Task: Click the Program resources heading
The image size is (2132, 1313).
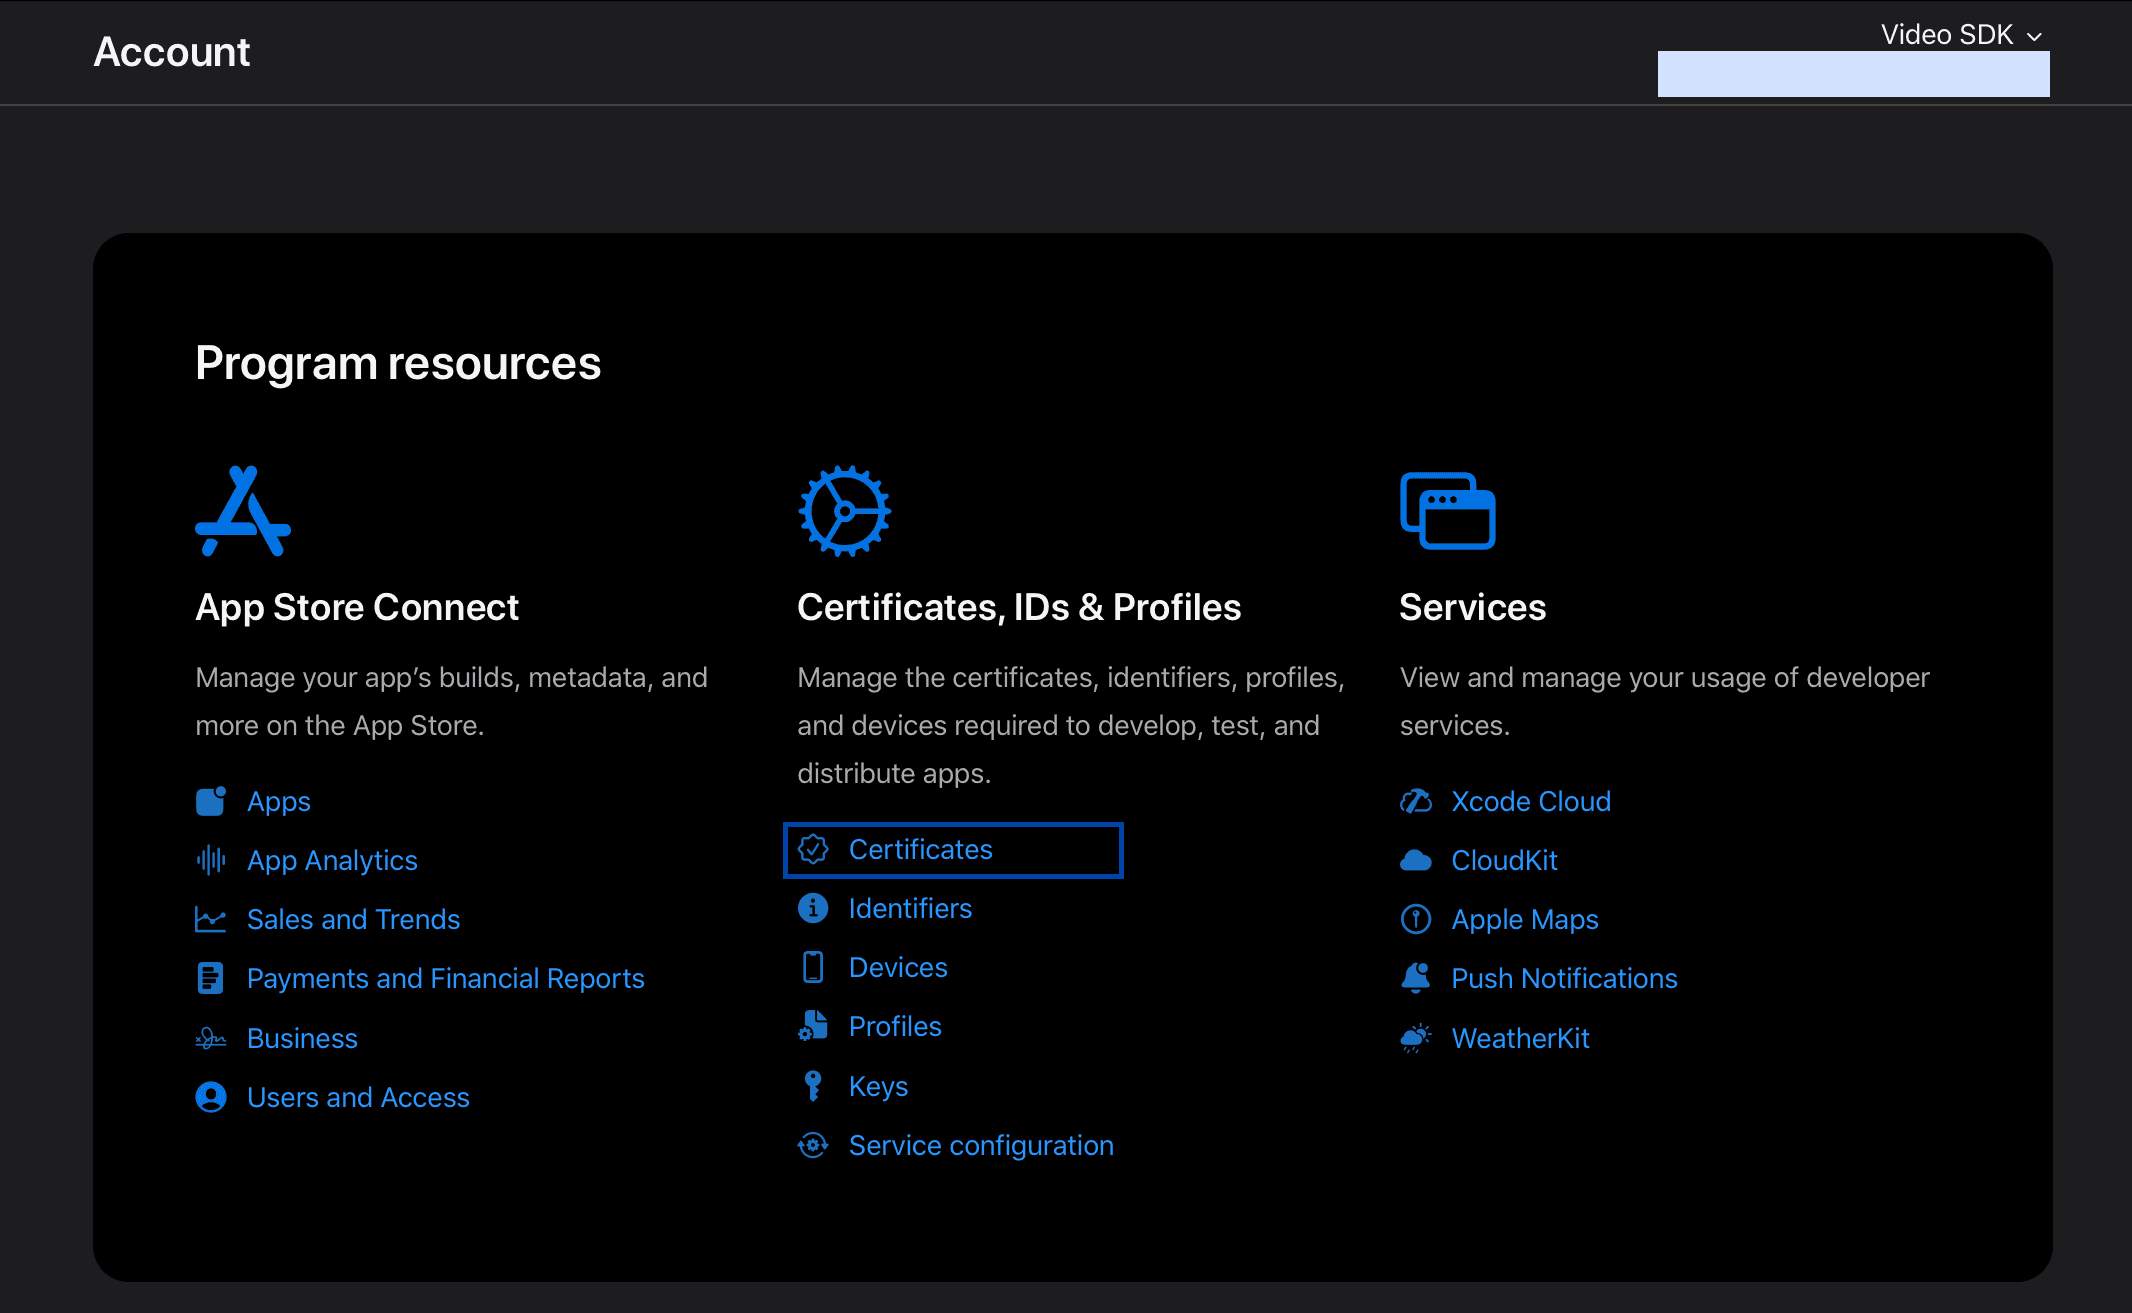Action: (x=398, y=363)
